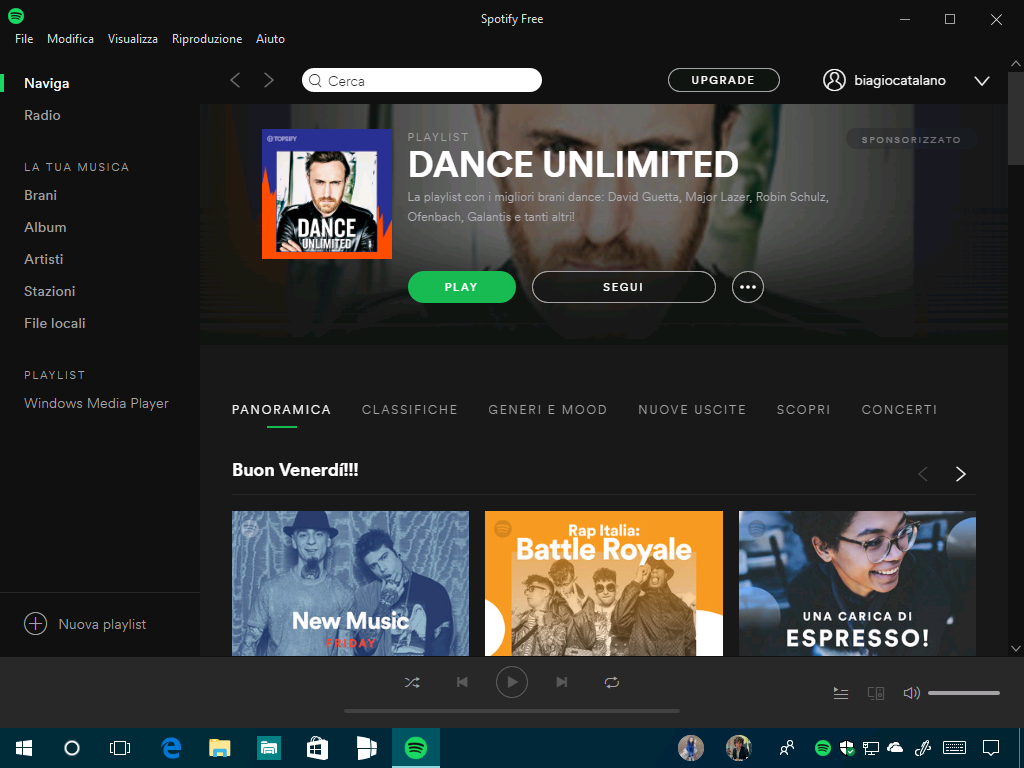Click the magnifier icon in search box
This screenshot has width=1024, height=768.
(x=315, y=80)
